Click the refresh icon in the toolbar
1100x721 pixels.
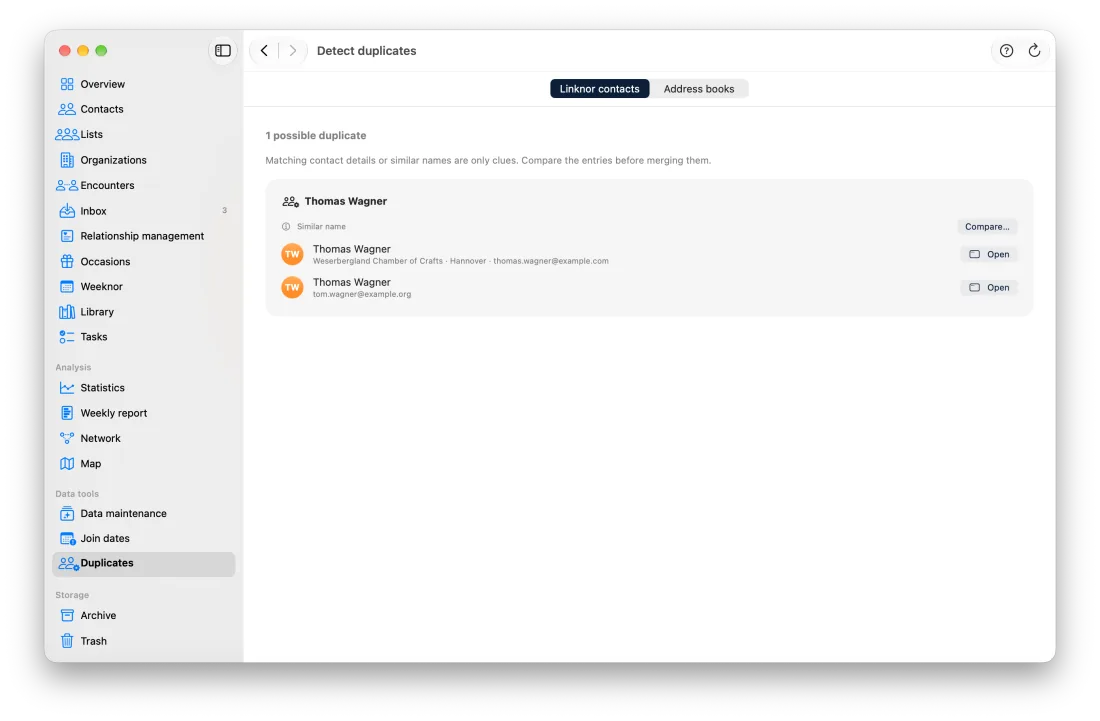point(1034,50)
